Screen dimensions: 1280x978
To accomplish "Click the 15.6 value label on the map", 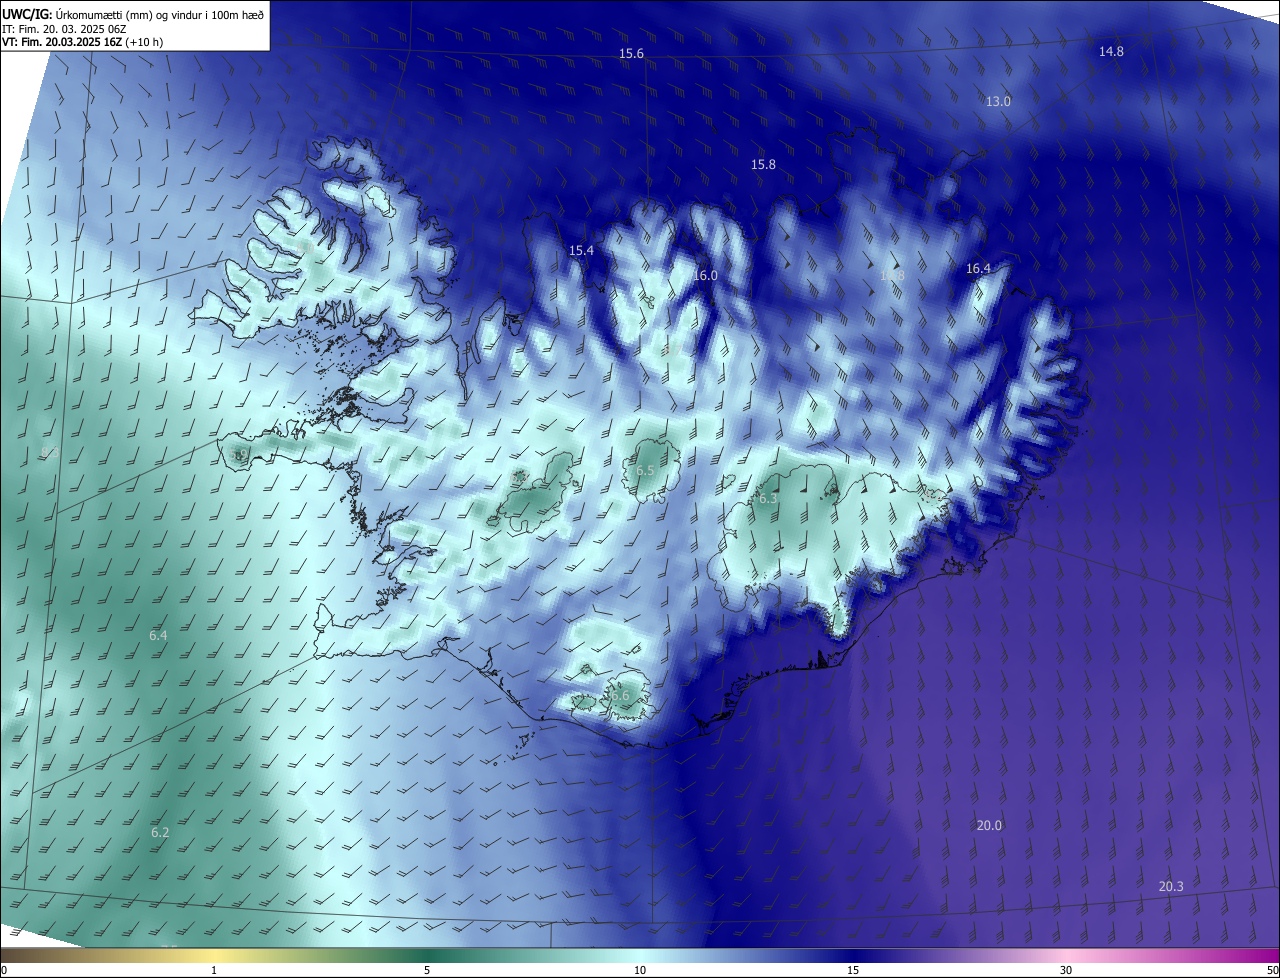I will coord(631,54).
